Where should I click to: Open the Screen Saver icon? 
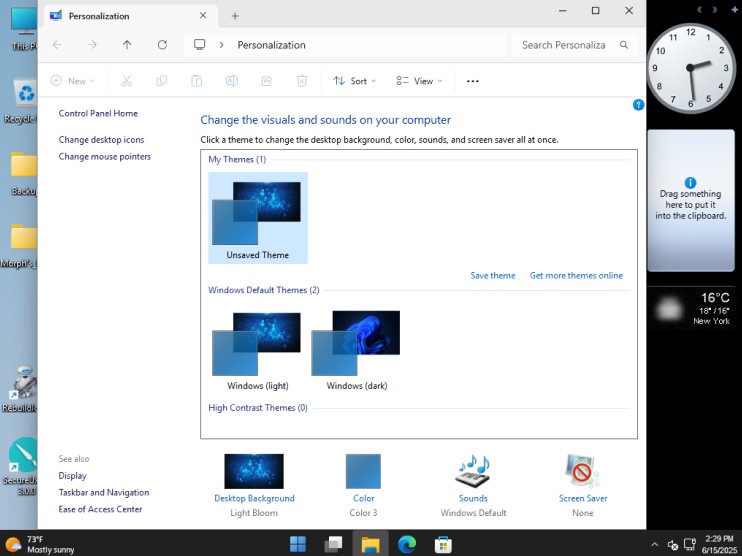click(x=582, y=471)
